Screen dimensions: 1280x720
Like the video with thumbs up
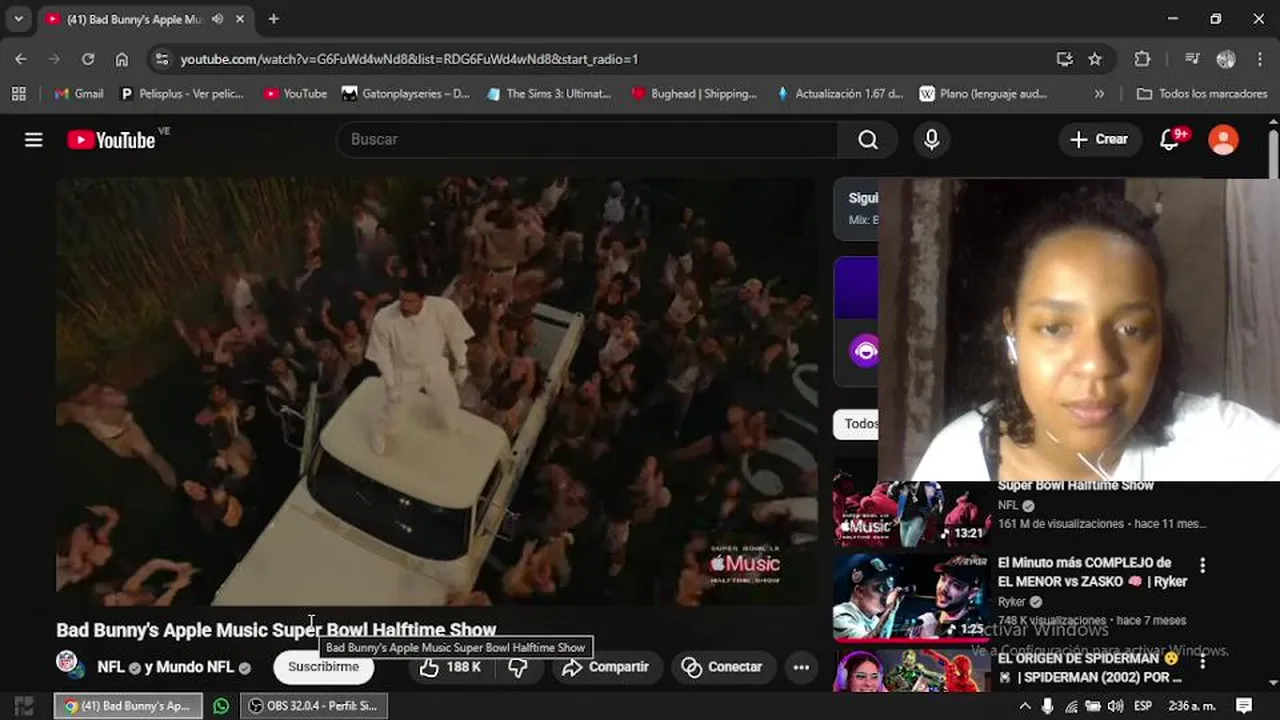[x=449, y=667]
